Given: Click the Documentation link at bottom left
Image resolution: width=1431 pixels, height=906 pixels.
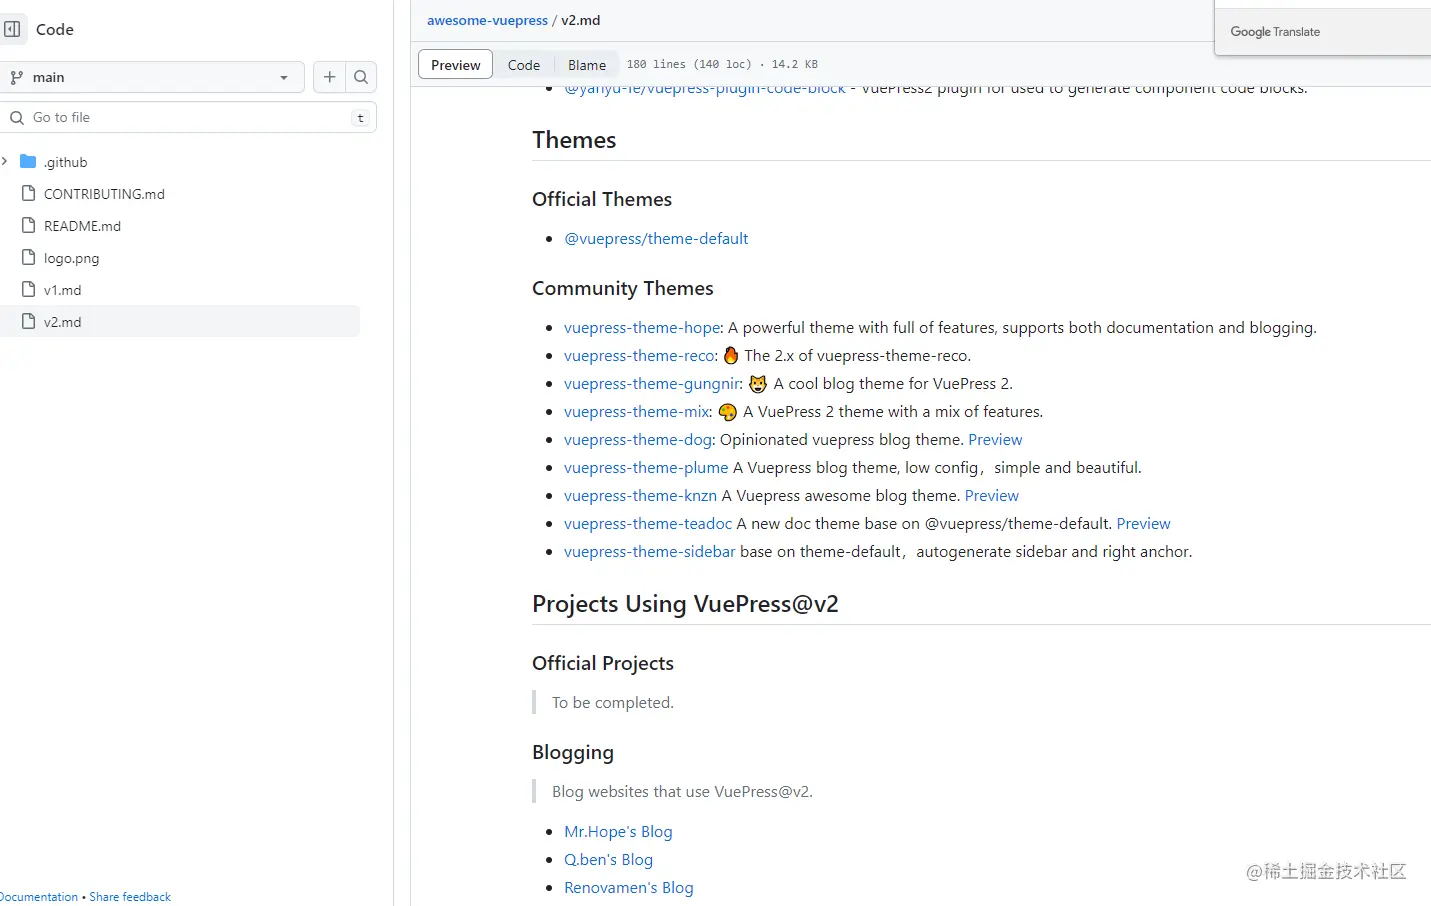Looking at the screenshot, I should coord(38,897).
